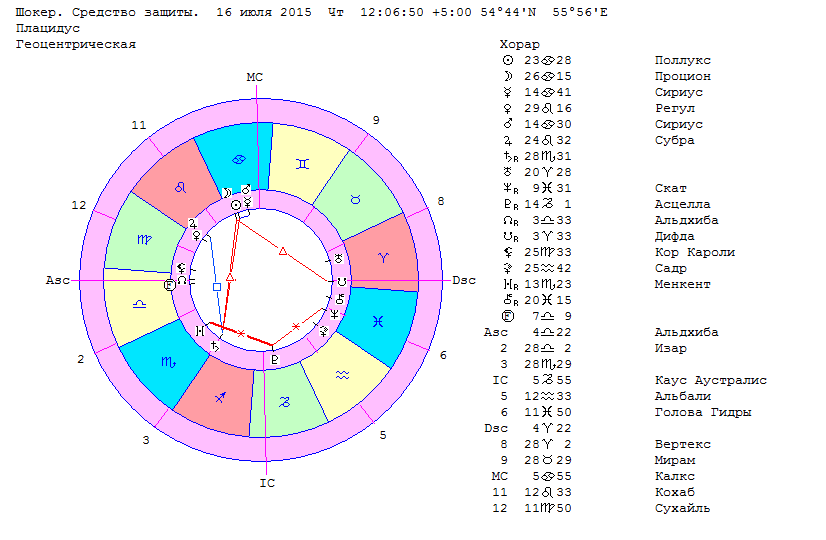Select the IC label below the chart

[x=266, y=483]
